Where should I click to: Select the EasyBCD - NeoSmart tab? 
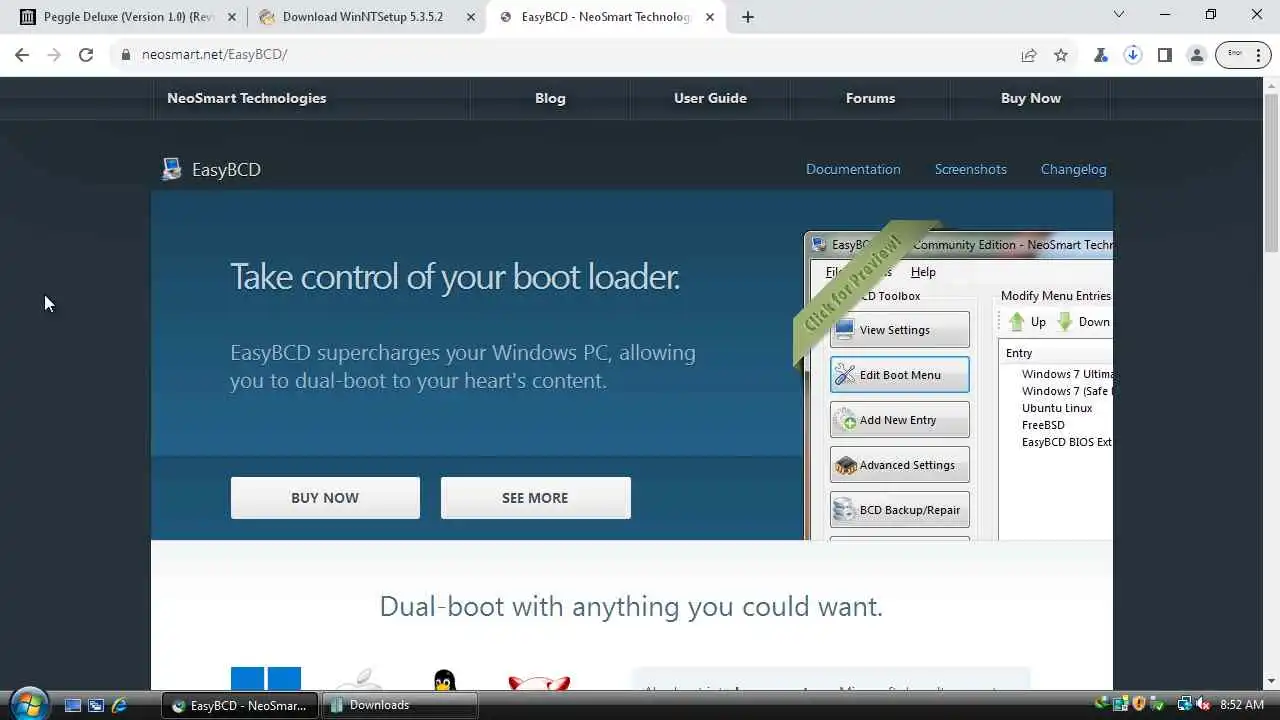(x=606, y=17)
